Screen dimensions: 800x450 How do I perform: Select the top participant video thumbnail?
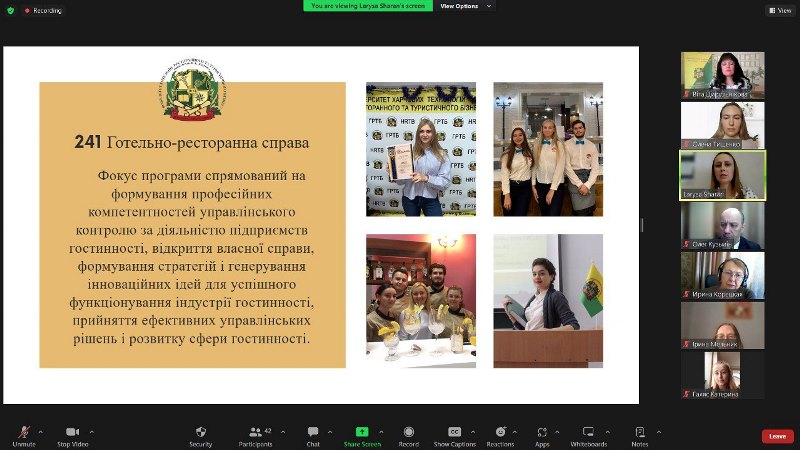point(722,75)
